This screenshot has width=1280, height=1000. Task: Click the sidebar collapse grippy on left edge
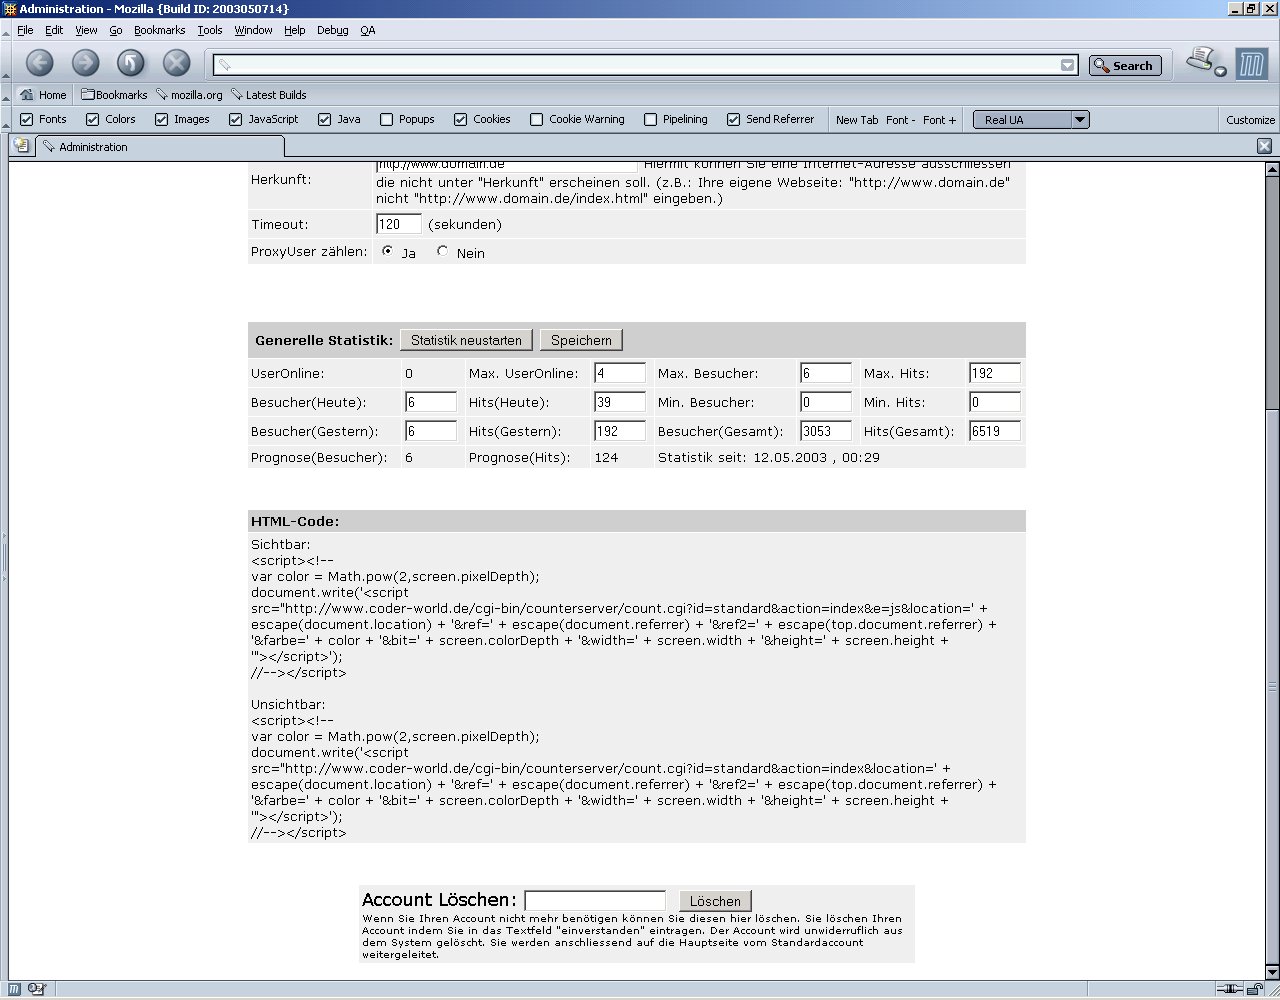point(4,557)
